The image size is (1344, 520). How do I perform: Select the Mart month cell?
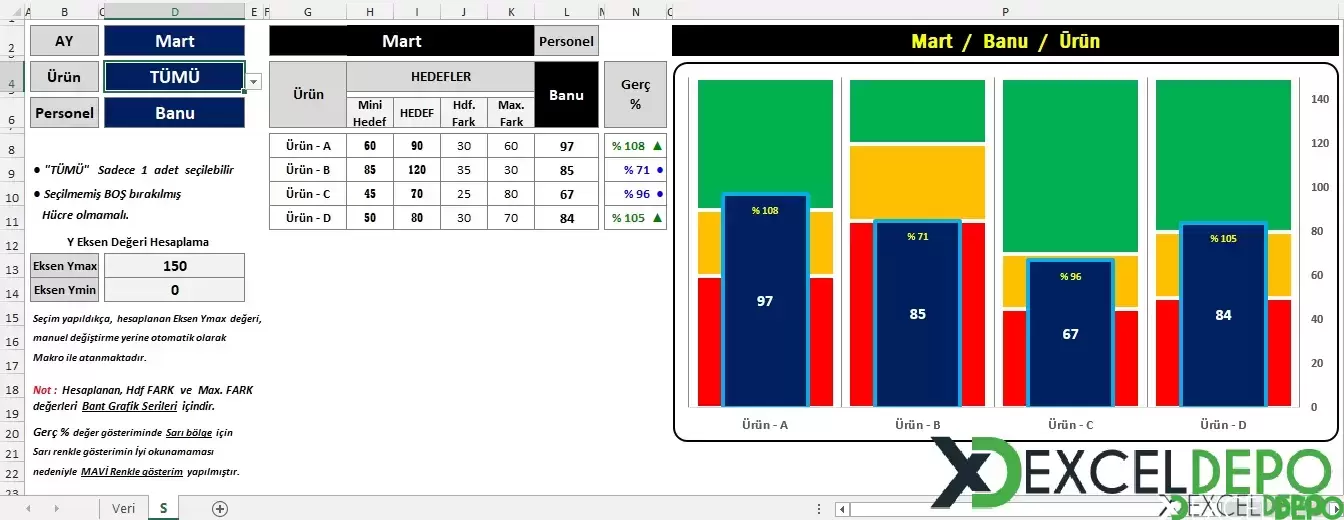(x=174, y=41)
